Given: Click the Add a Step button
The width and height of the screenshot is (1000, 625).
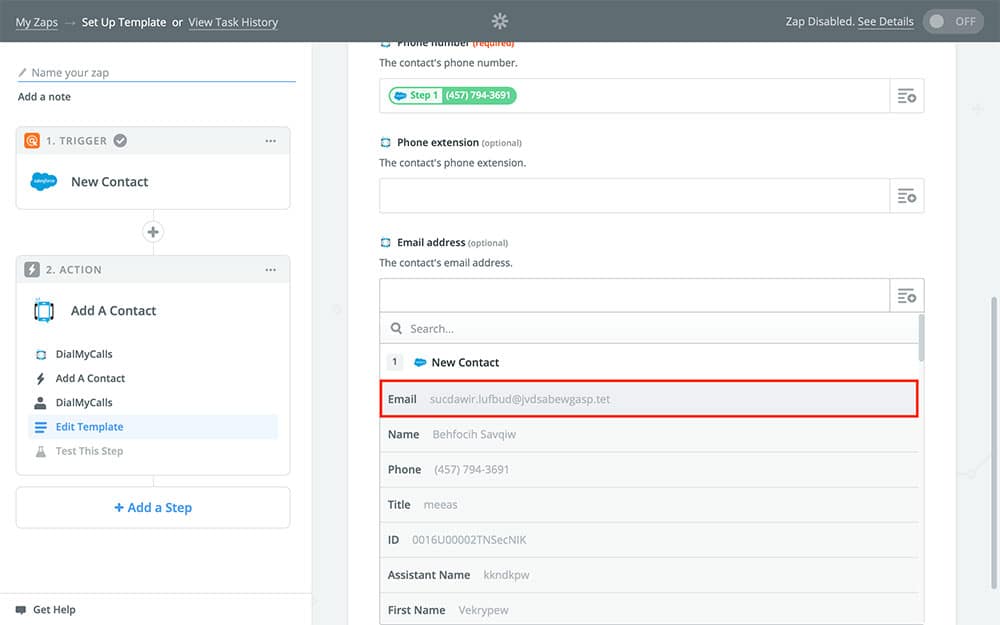Looking at the screenshot, I should (153, 508).
